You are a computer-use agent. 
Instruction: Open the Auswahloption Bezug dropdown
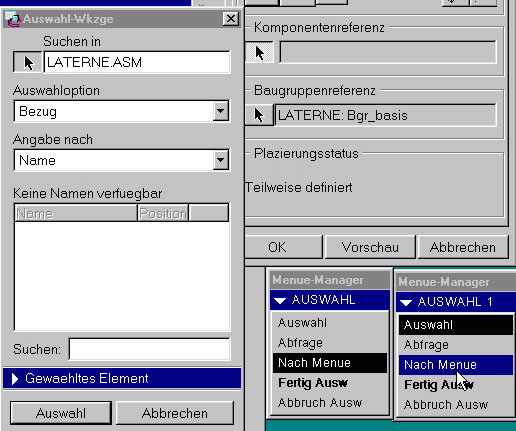pyautogui.click(x=221, y=111)
